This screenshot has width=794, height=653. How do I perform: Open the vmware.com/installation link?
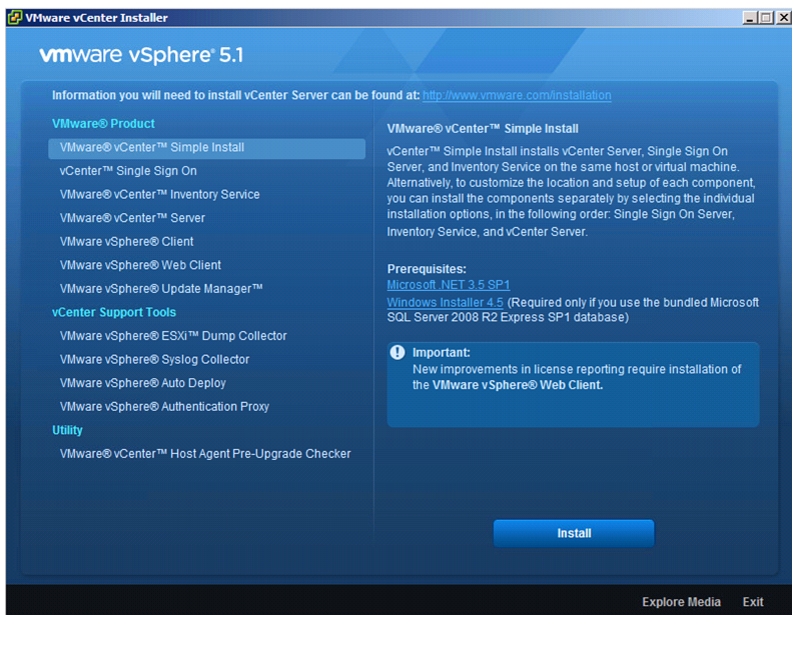coord(517,96)
